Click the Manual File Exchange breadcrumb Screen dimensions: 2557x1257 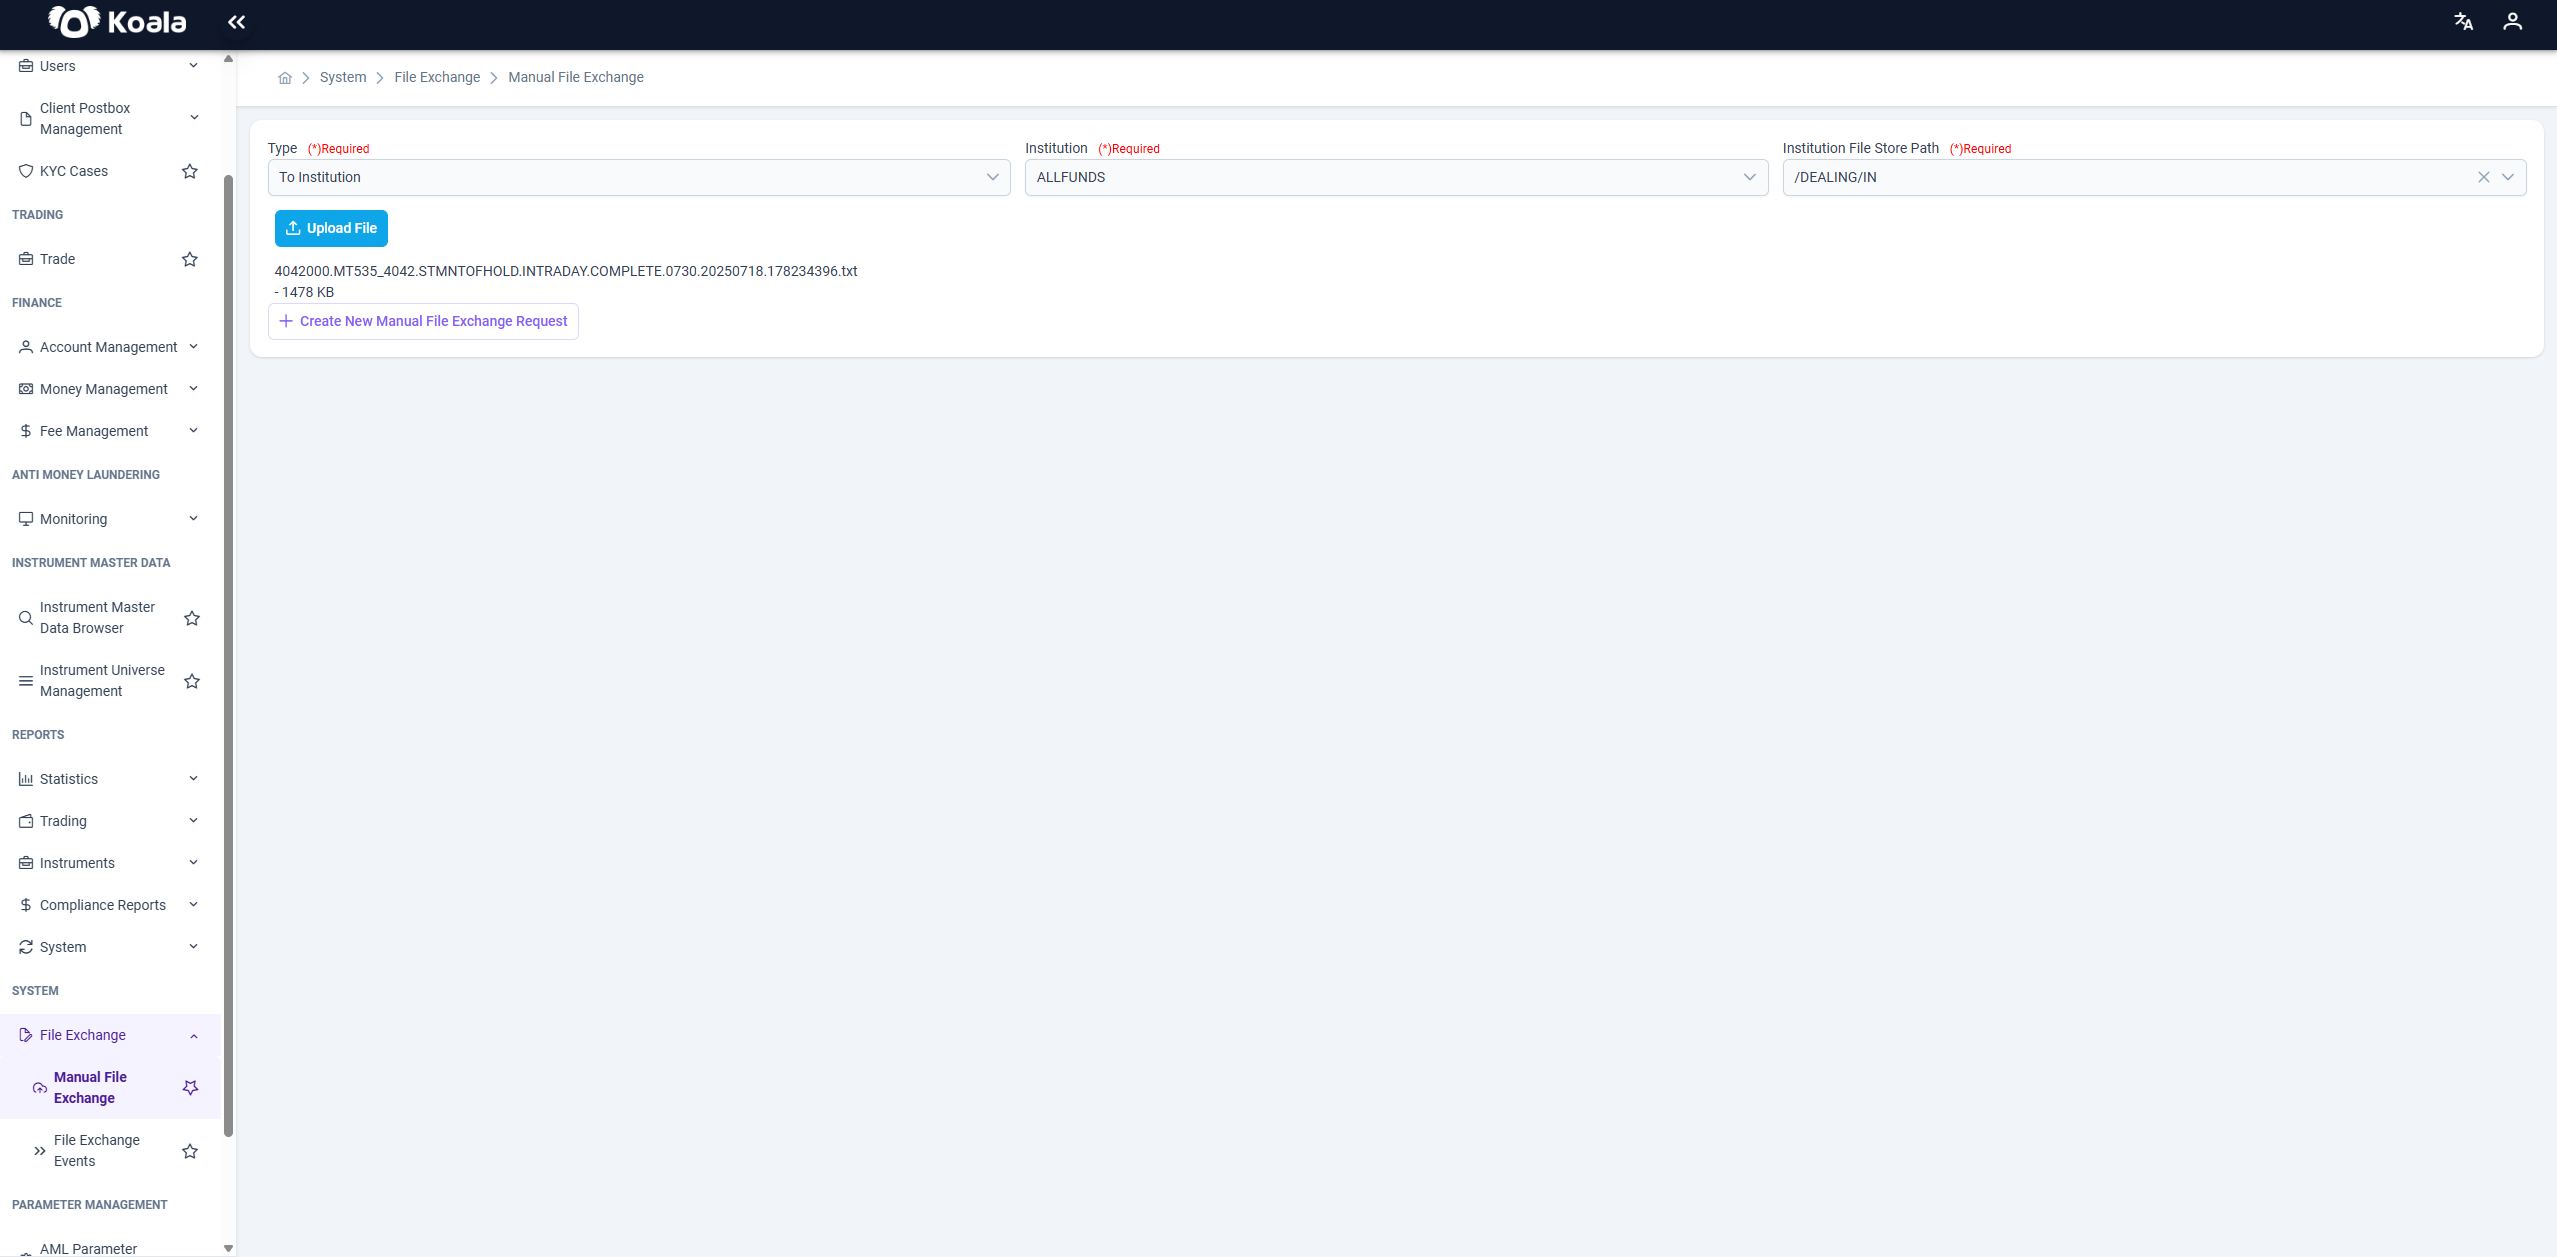click(x=576, y=78)
